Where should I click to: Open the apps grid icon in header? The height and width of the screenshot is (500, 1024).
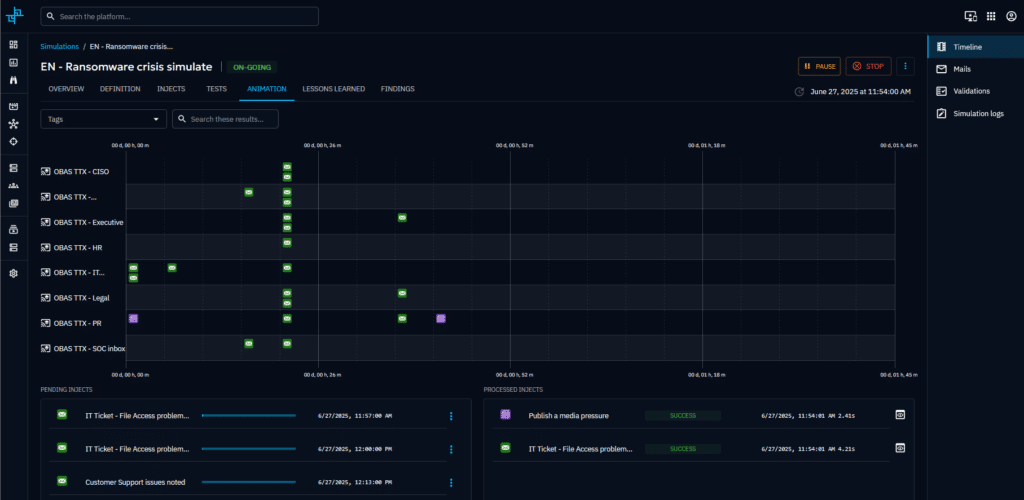[991, 16]
